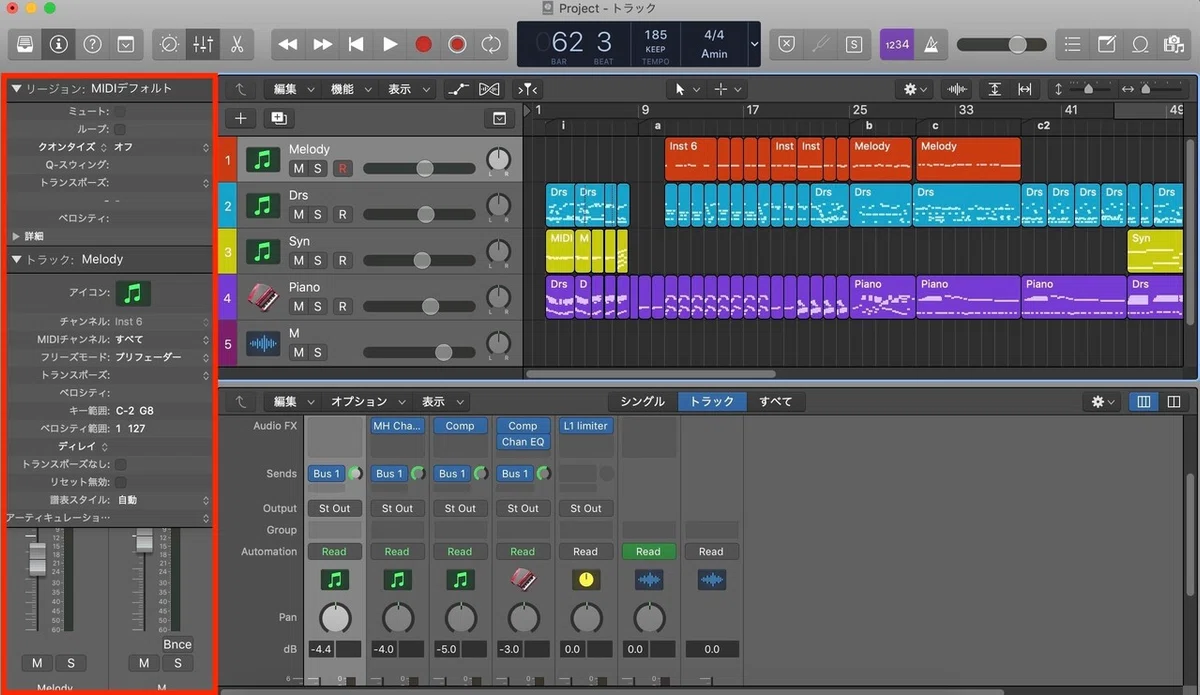Click duplicate track button
This screenshot has height=695, width=1200.
277,118
